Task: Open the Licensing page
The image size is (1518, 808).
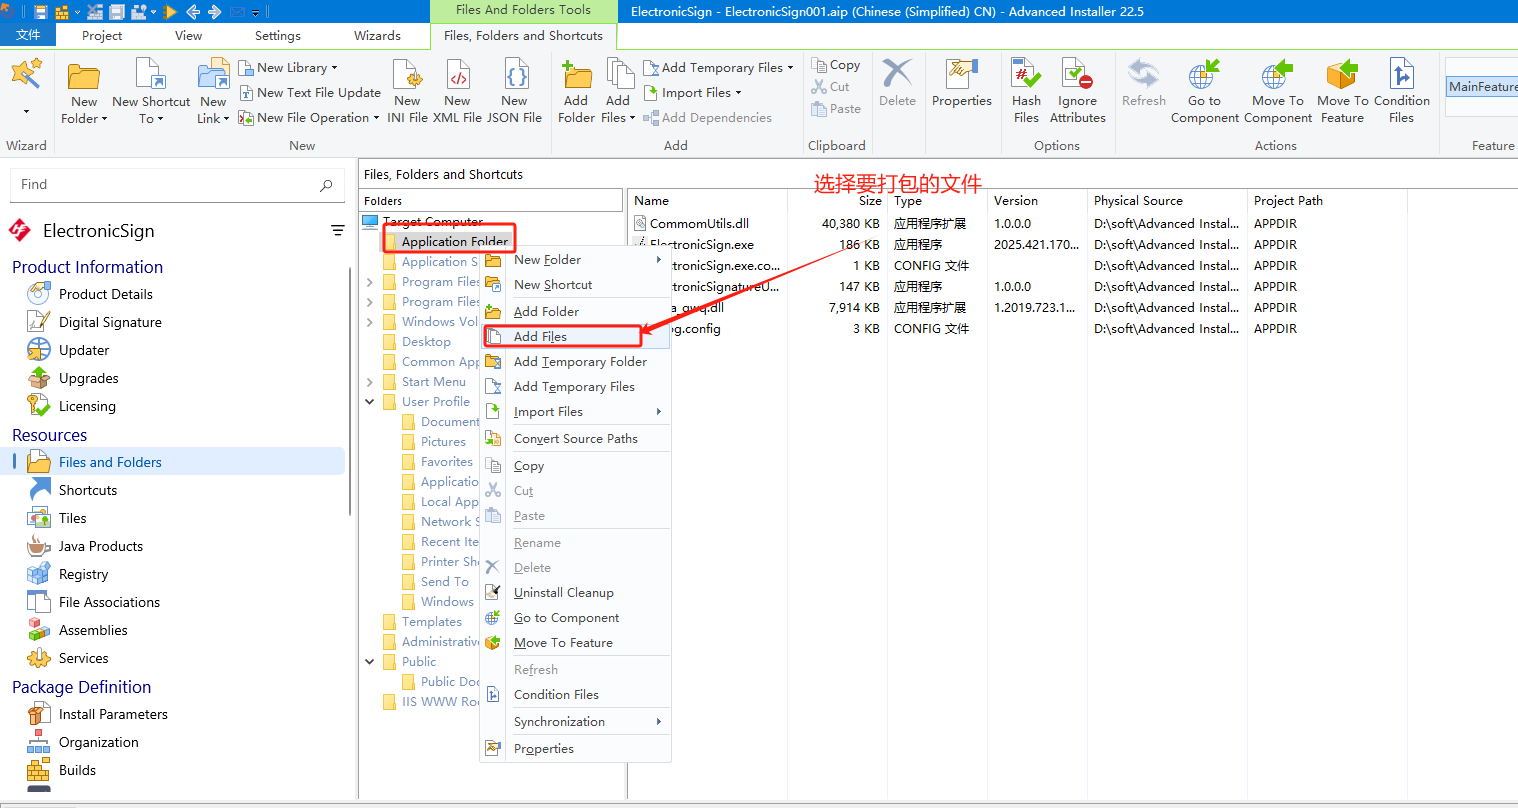Action: point(87,406)
